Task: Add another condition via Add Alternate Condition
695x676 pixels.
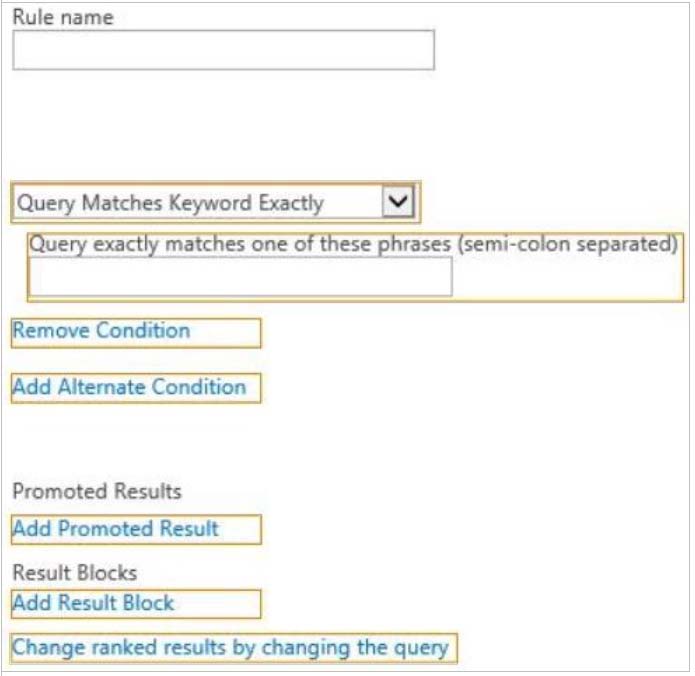Action: click(129, 387)
